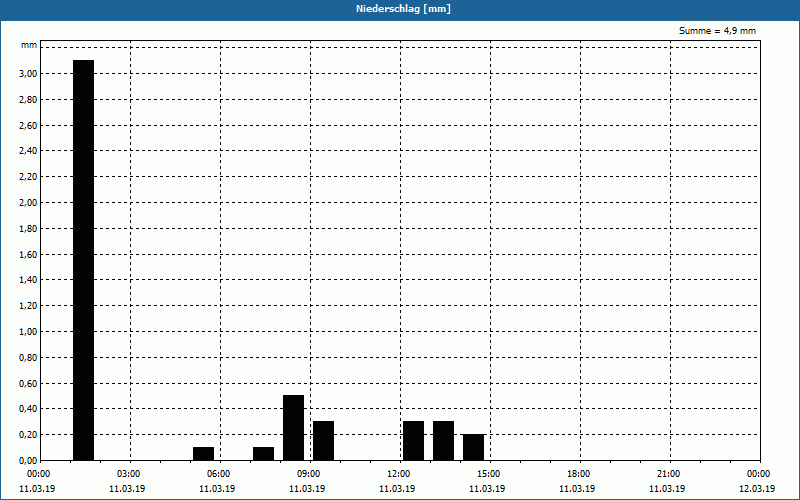
Task: Select the 11.03.19 date under 21:00
Action: tap(667, 489)
